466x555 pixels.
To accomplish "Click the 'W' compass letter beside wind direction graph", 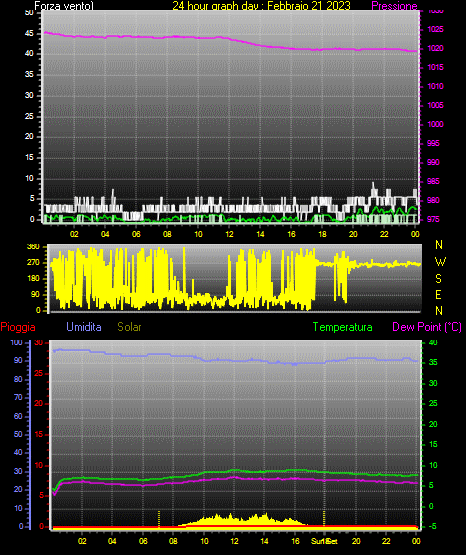I will tap(440, 262).
